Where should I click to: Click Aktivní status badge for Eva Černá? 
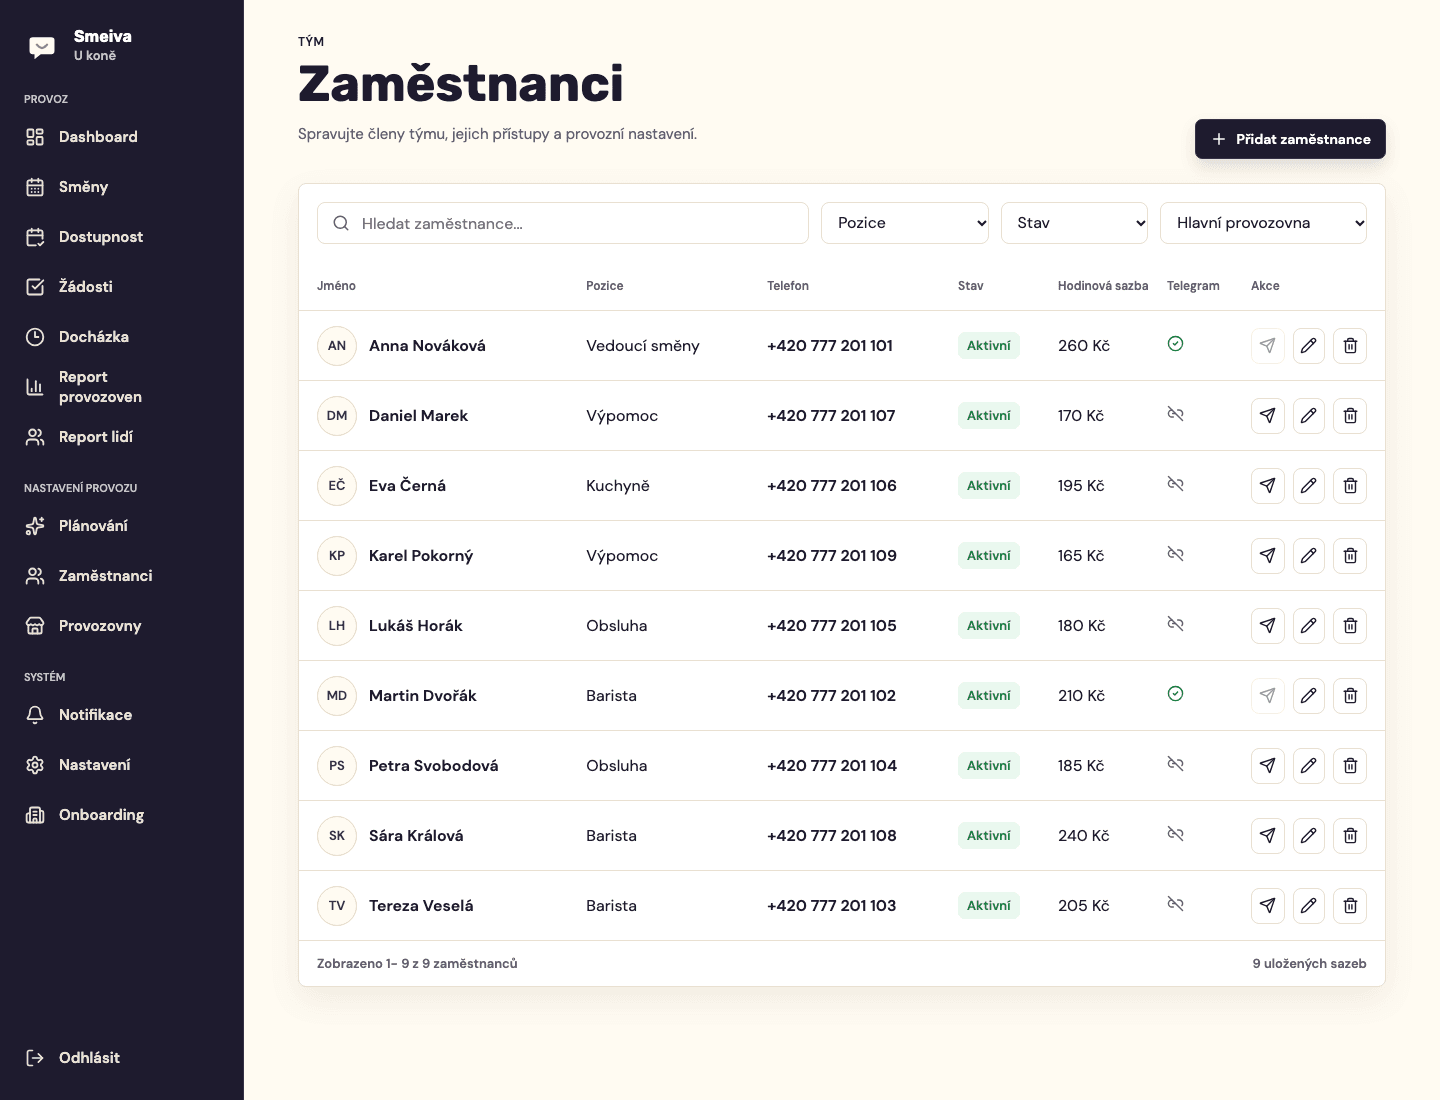(988, 486)
